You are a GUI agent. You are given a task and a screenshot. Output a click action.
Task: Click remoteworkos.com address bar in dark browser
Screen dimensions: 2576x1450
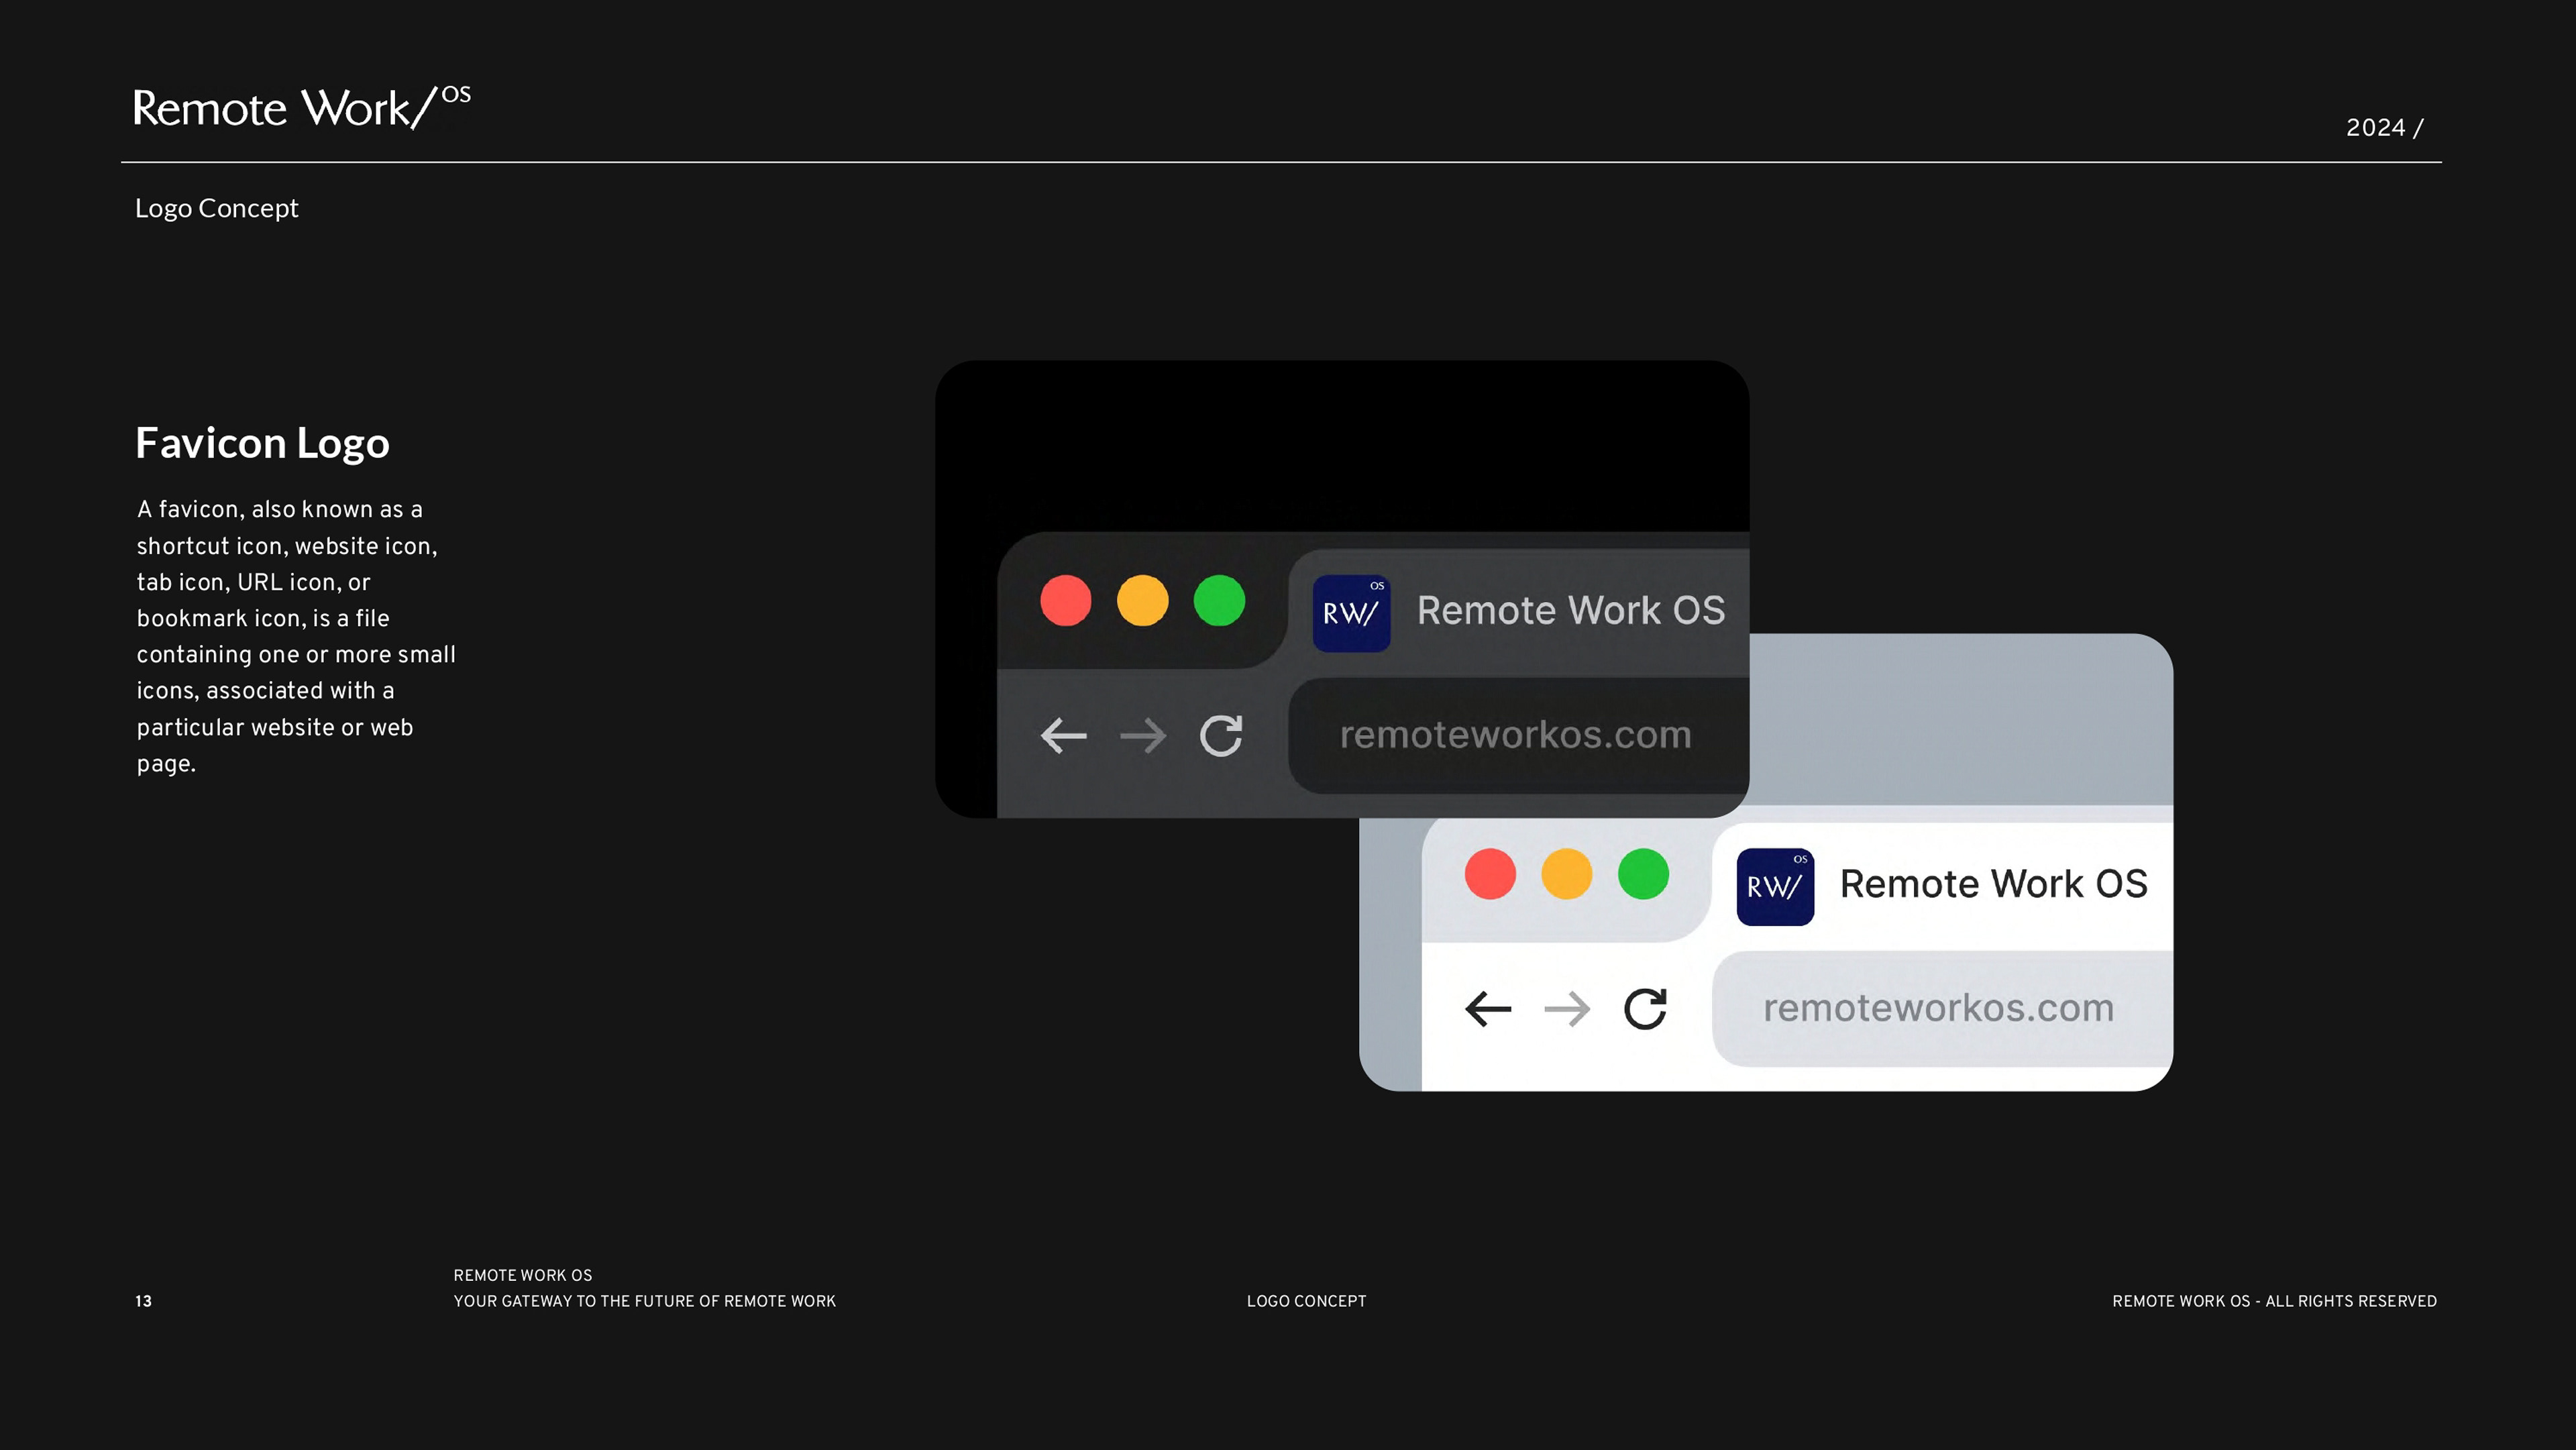(x=1515, y=736)
